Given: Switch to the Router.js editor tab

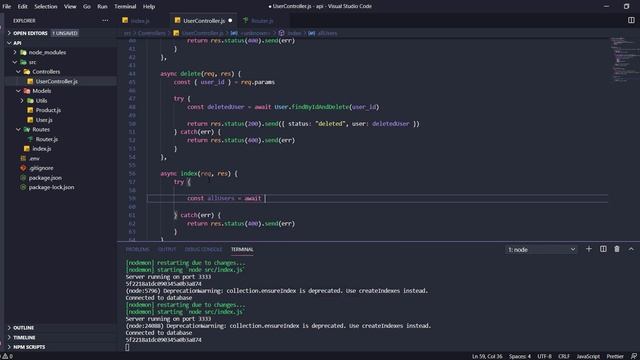Looking at the screenshot, I should click(x=262, y=20).
